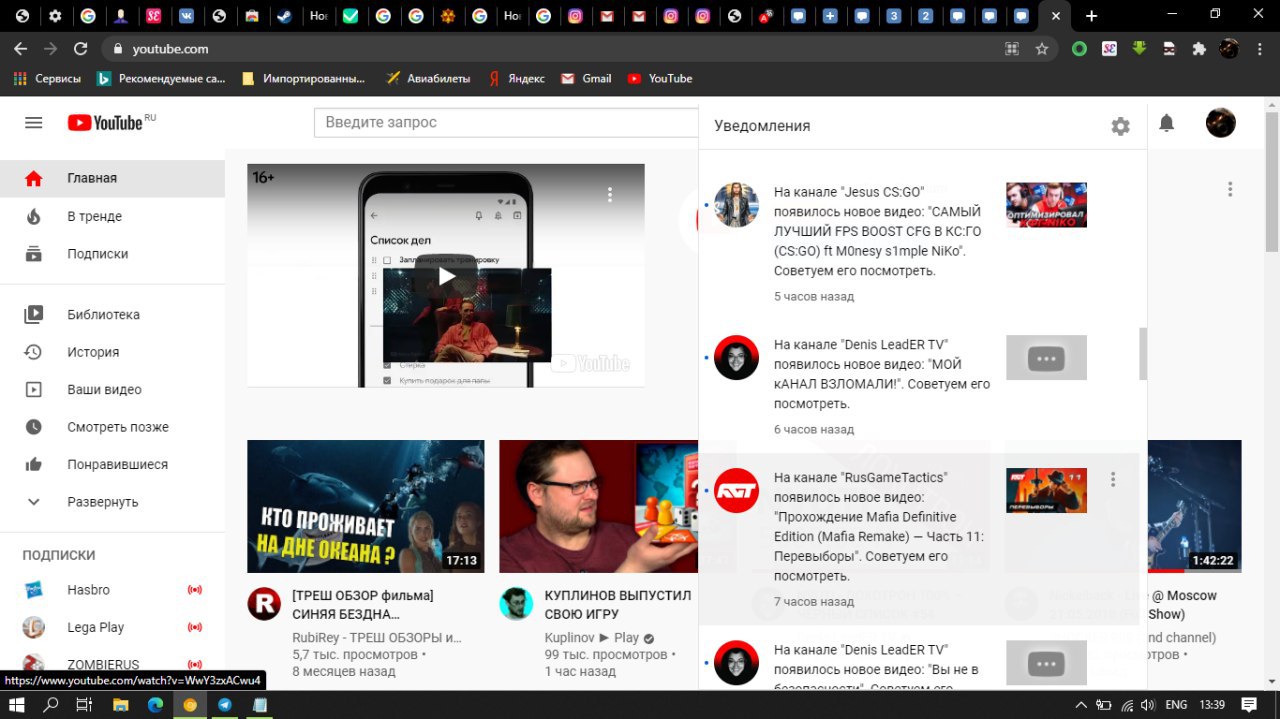Open Ваши видео in sidebar
1280x719 pixels.
pos(112,390)
